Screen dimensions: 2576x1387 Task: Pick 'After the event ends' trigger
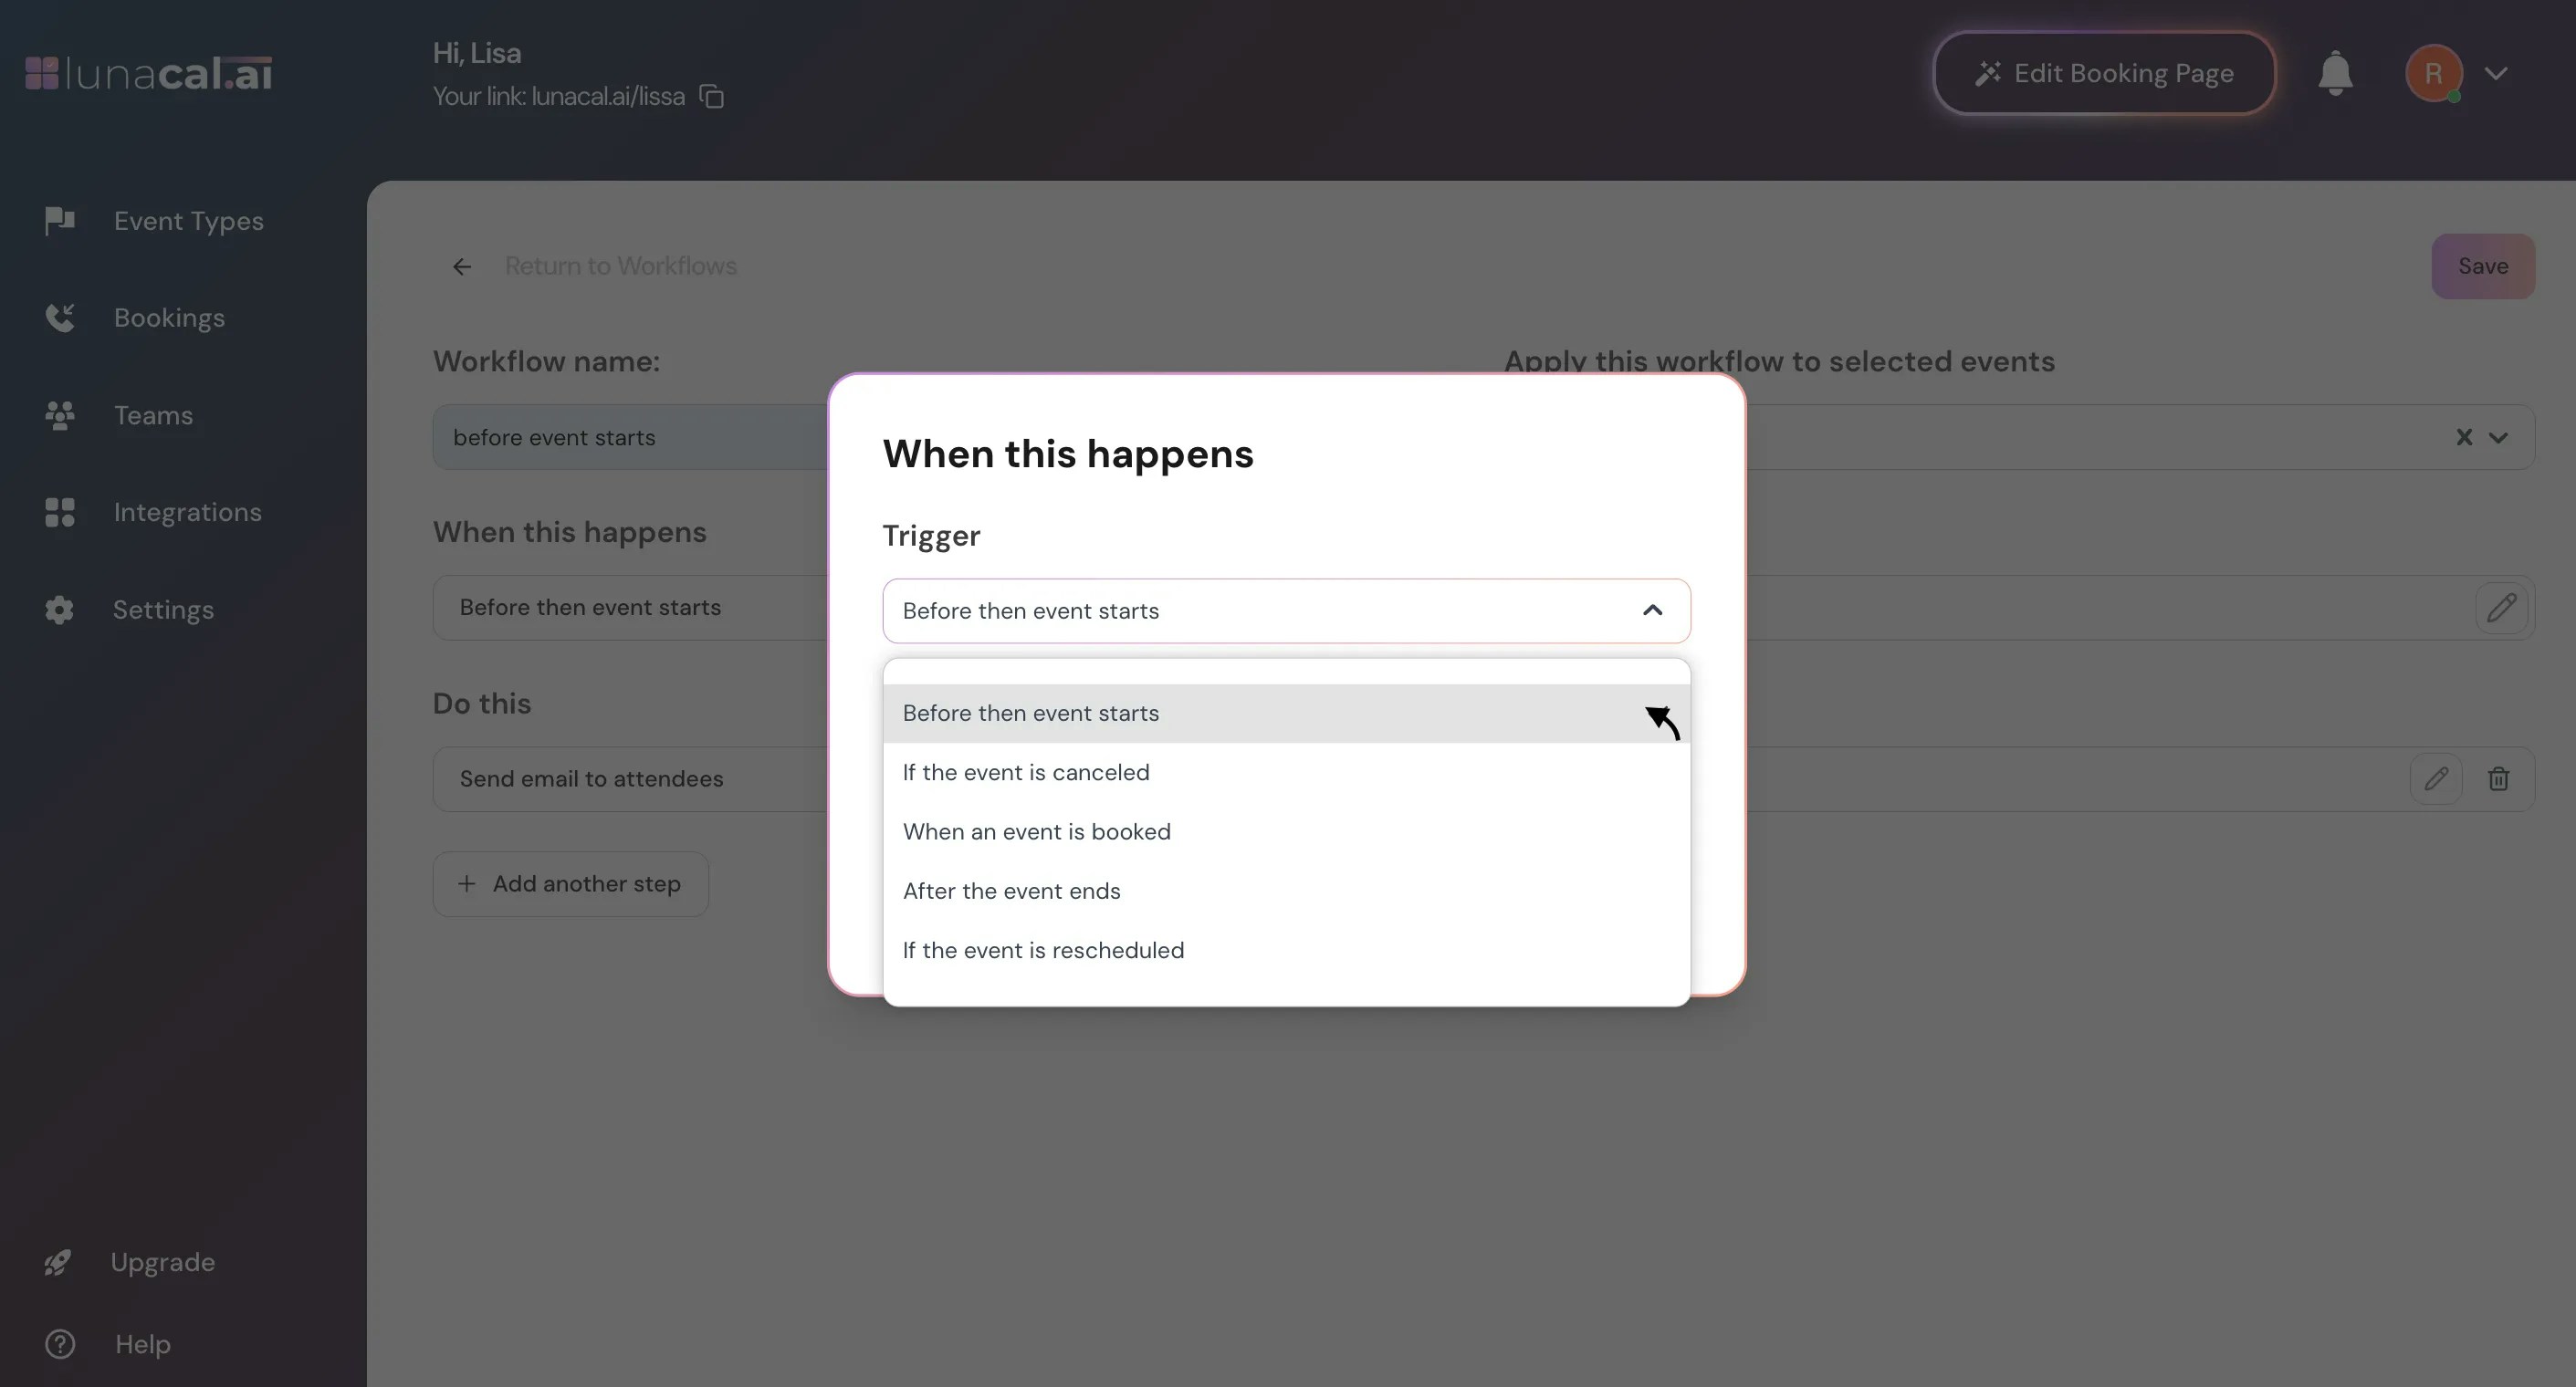coord(1011,891)
